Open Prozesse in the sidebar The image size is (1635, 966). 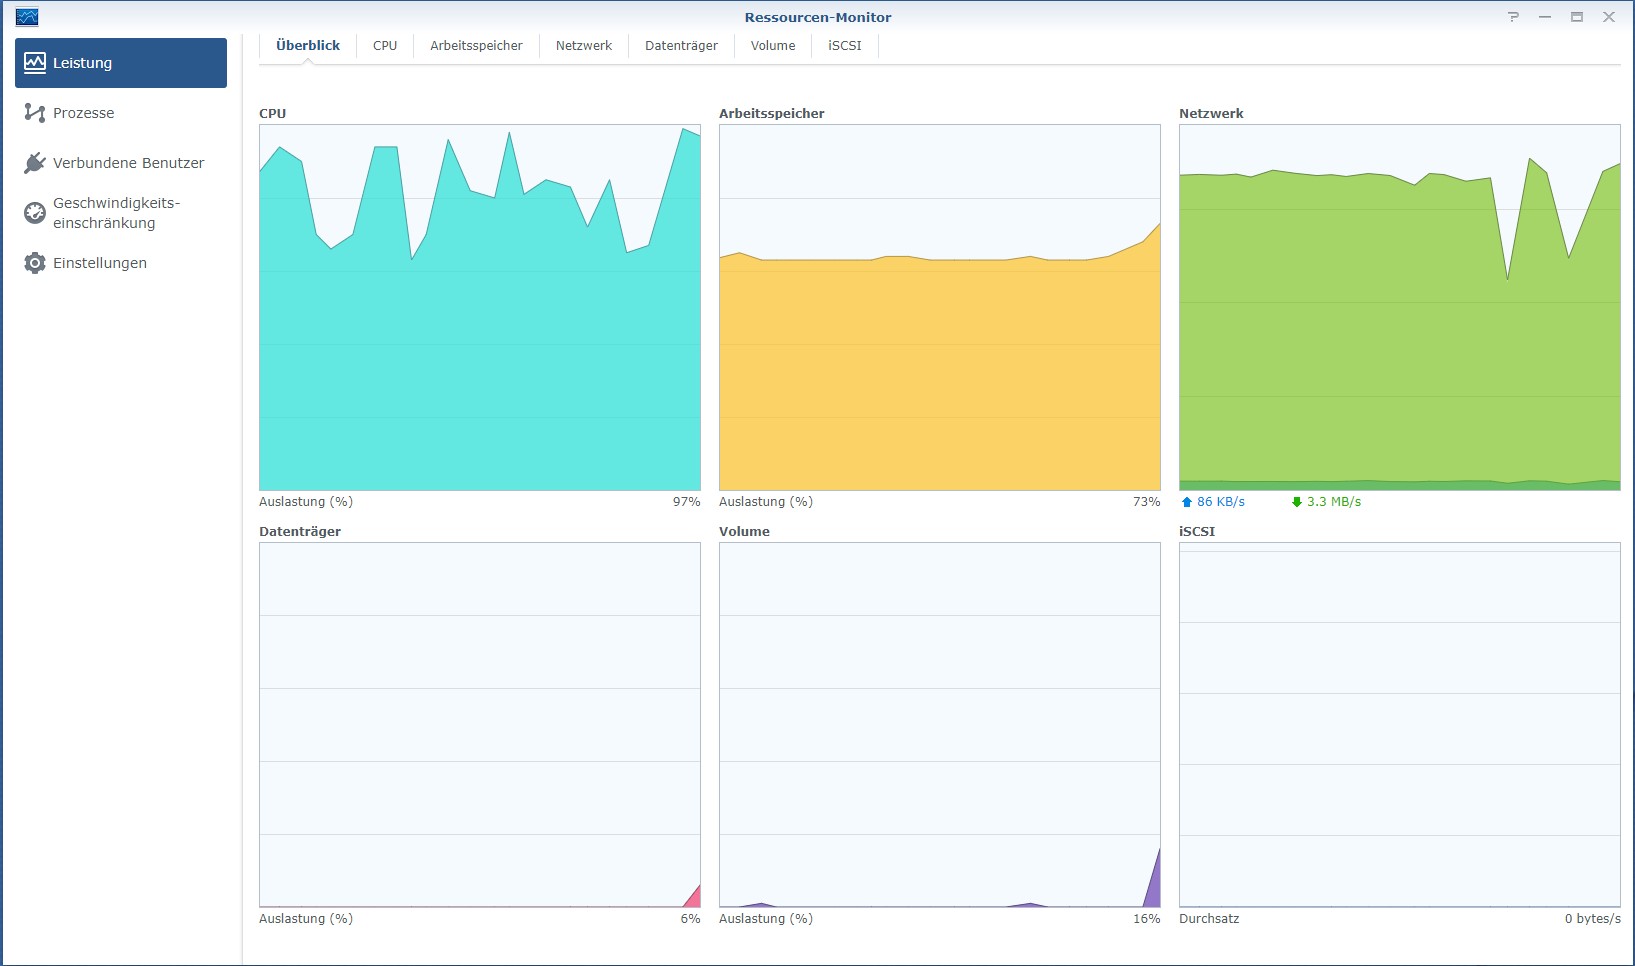[x=121, y=113]
